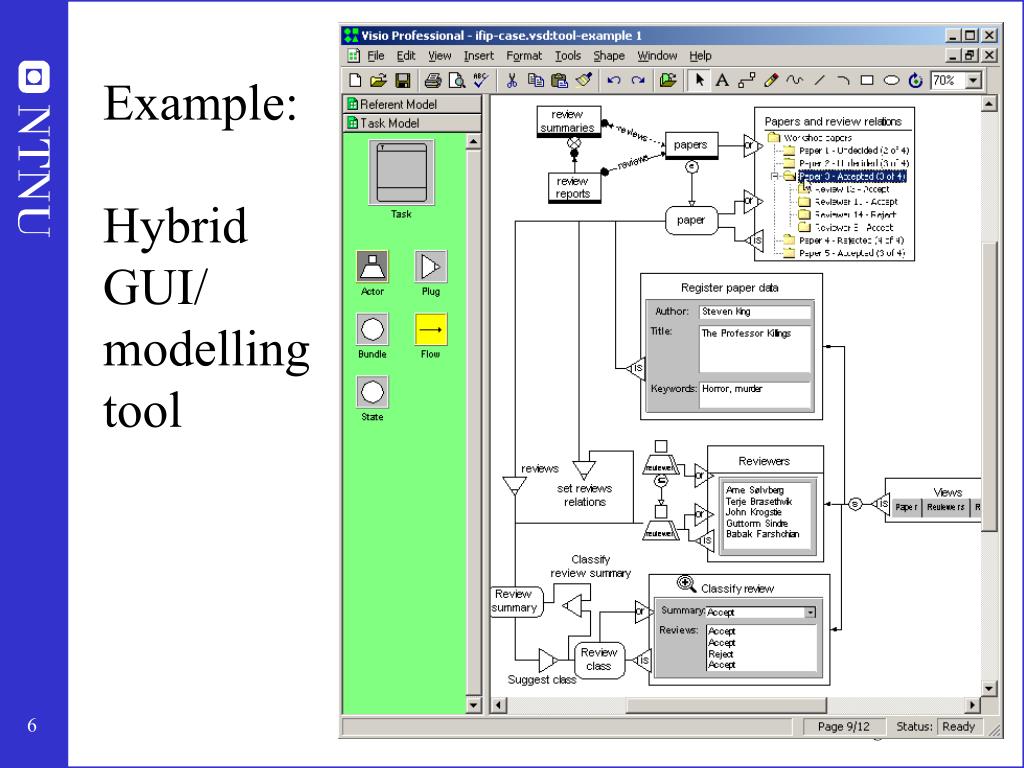Choose the Arc tool
The image size is (1024, 768).
pos(843,80)
